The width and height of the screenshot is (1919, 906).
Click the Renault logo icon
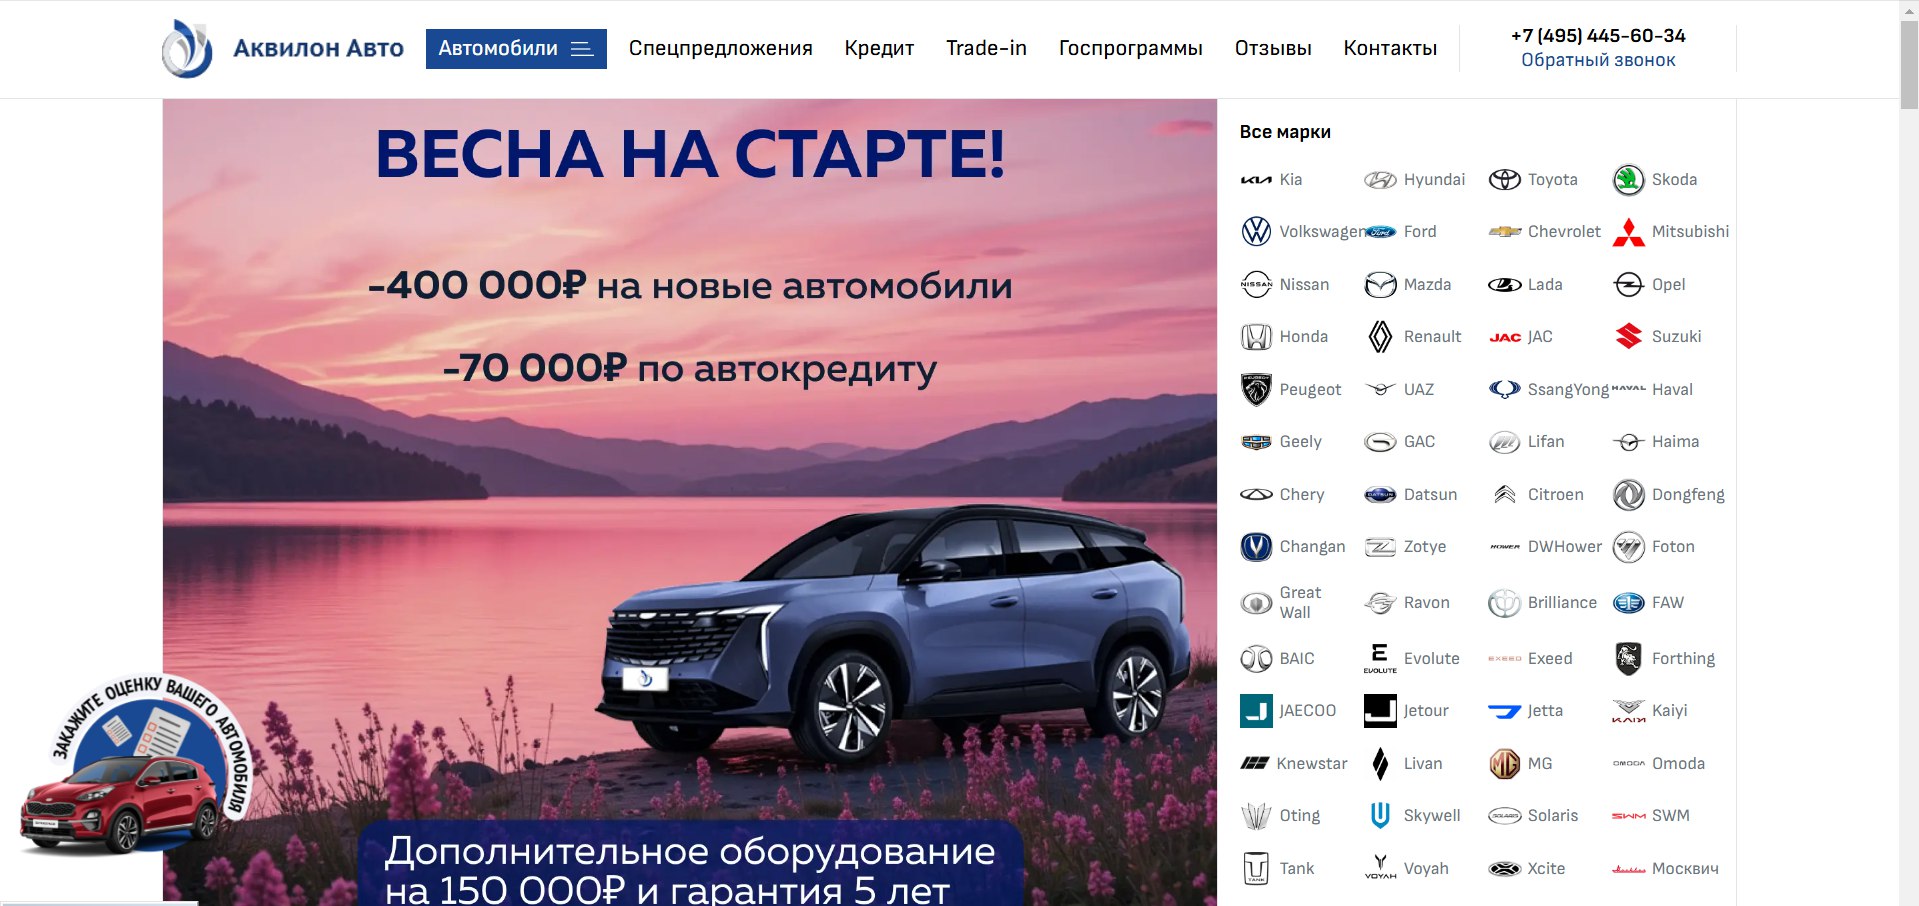click(x=1380, y=337)
